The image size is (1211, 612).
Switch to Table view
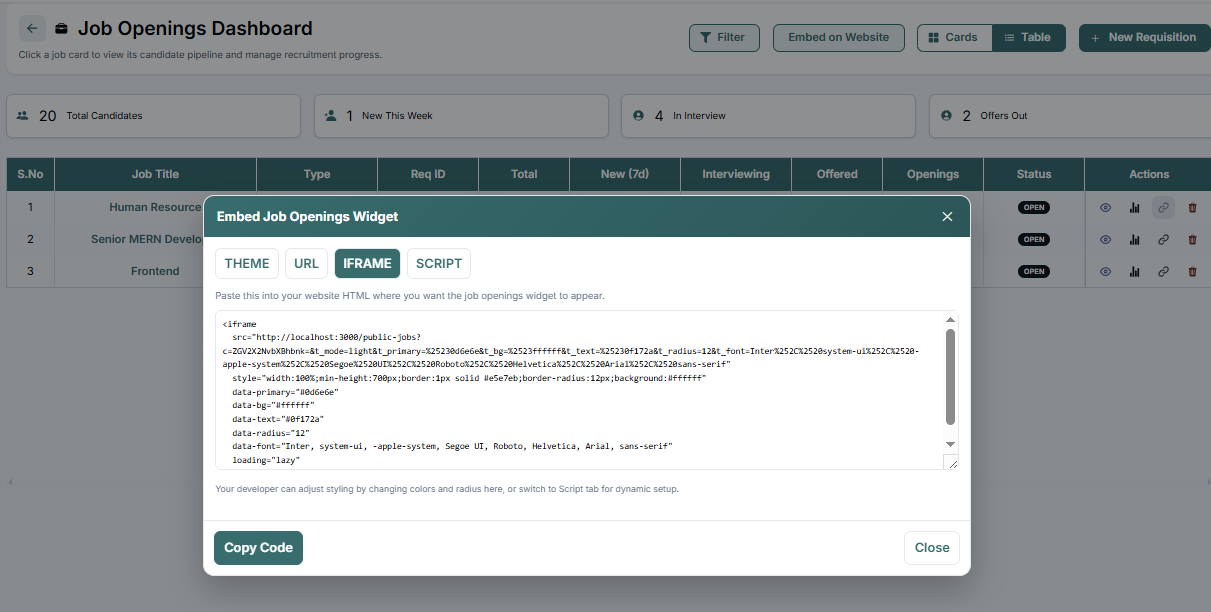[1028, 38]
